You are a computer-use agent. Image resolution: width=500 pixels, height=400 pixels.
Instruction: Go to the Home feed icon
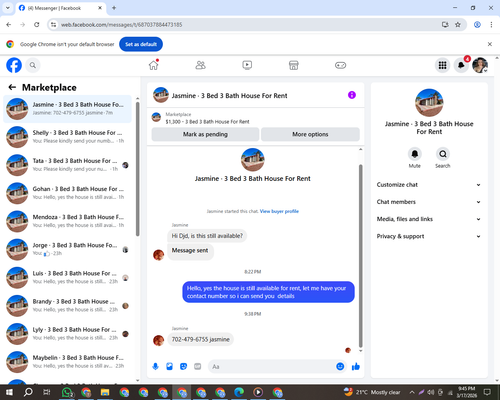click(154, 65)
